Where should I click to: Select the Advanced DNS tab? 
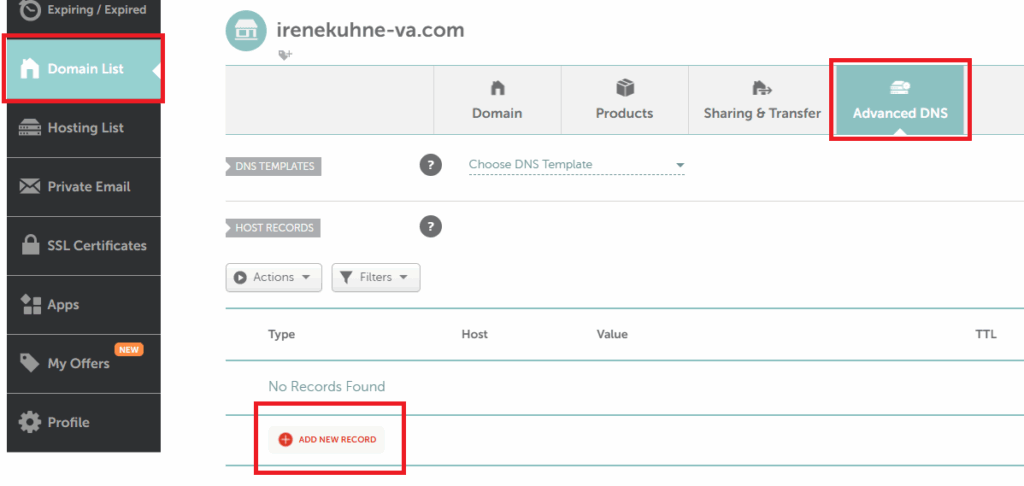[x=899, y=100]
